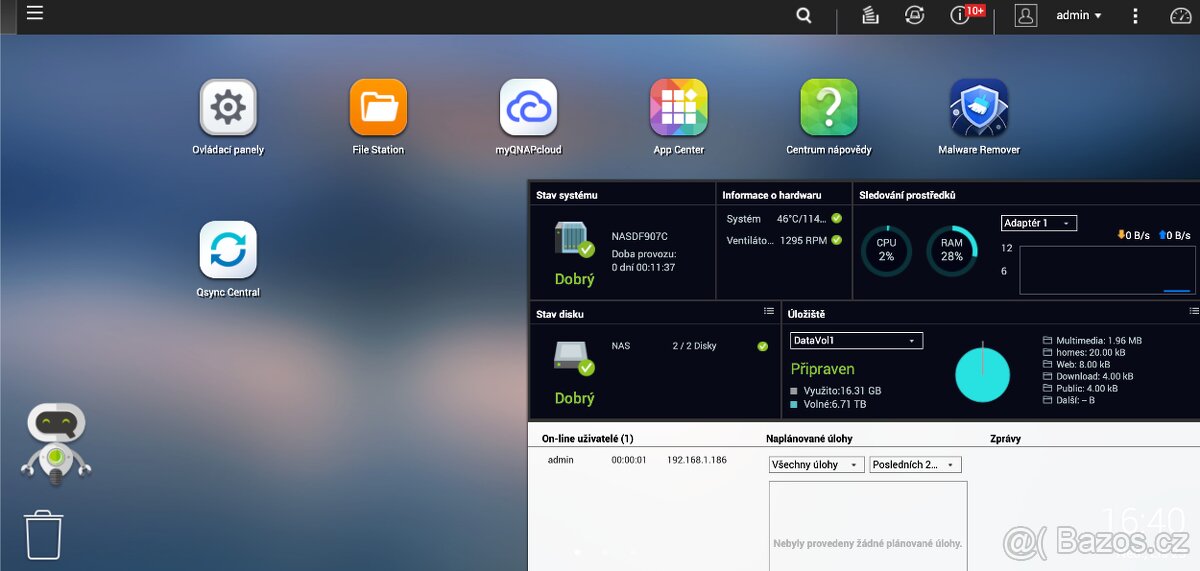
Task: Click the CPU 2% usage gauge
Action: point(886,250)
